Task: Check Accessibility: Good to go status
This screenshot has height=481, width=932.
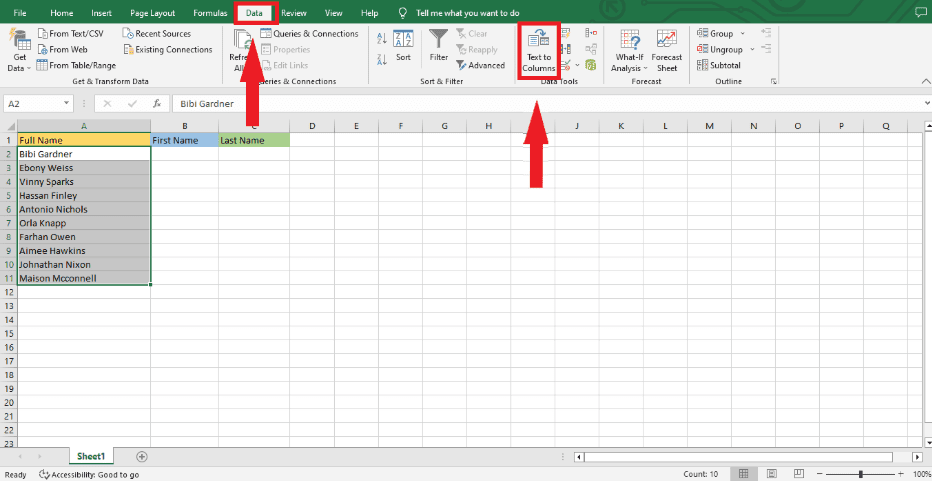Action: click(x=89, y=474)
